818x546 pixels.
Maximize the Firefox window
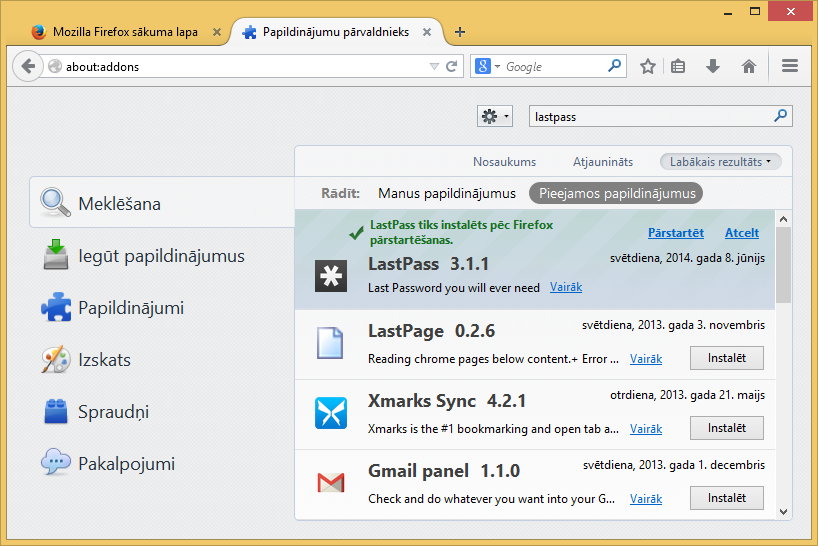pos(755,11)
